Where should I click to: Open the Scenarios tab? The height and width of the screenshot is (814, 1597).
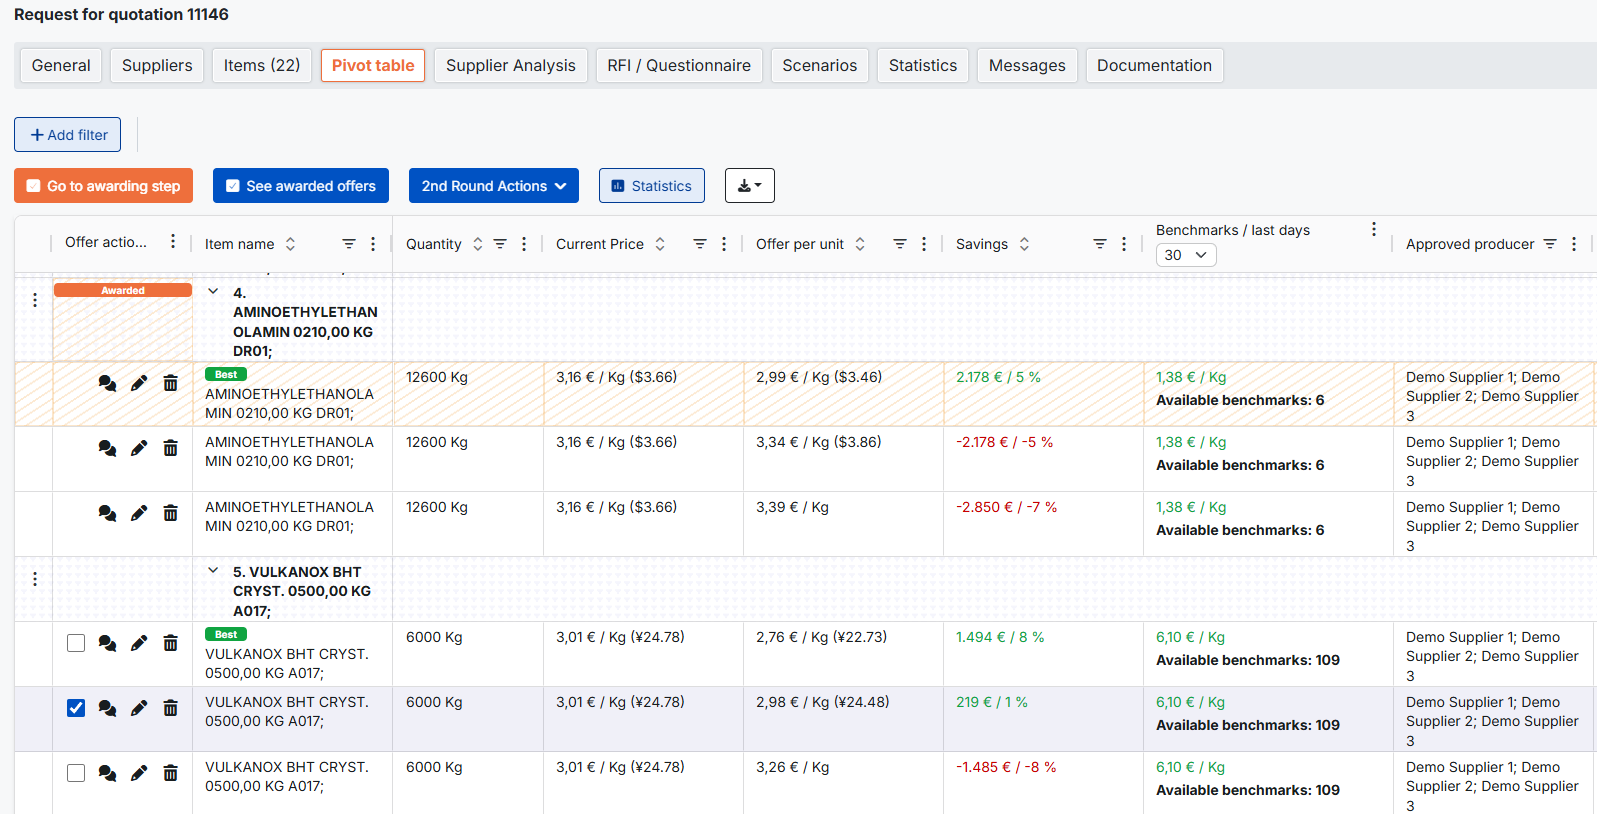(819, 66)
